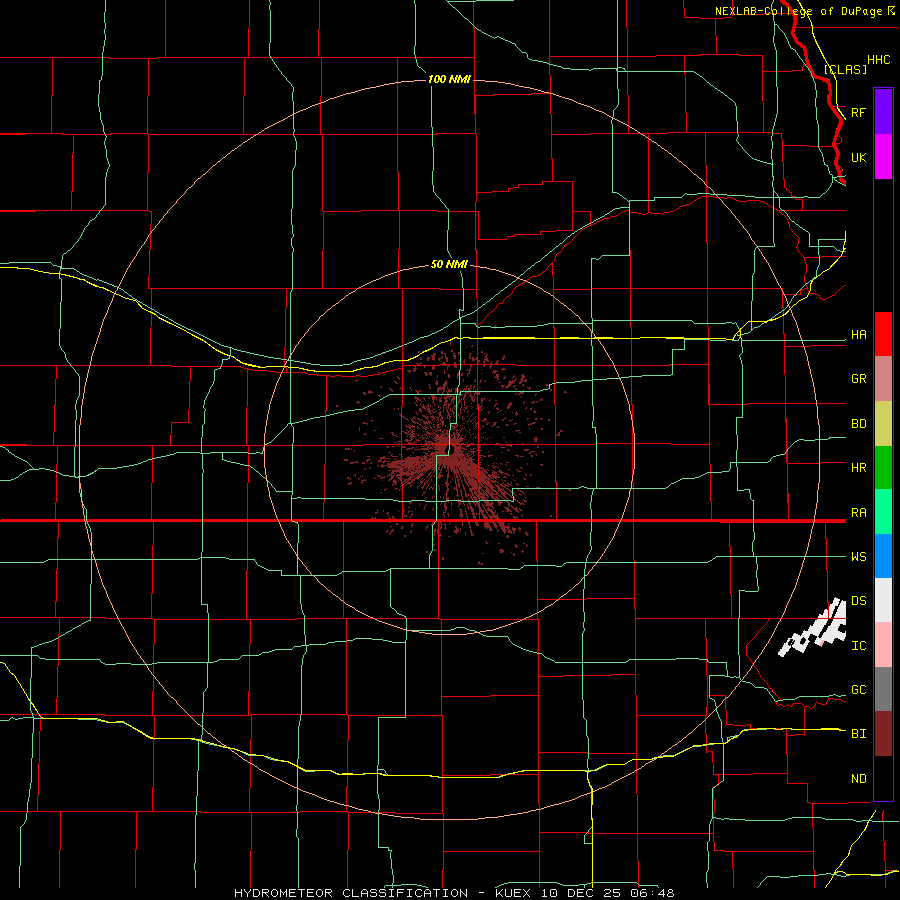This screenshot has height=900, width=900.
Task: Click the dark green HR legend swatch
Action: click(x=883, y=468)
